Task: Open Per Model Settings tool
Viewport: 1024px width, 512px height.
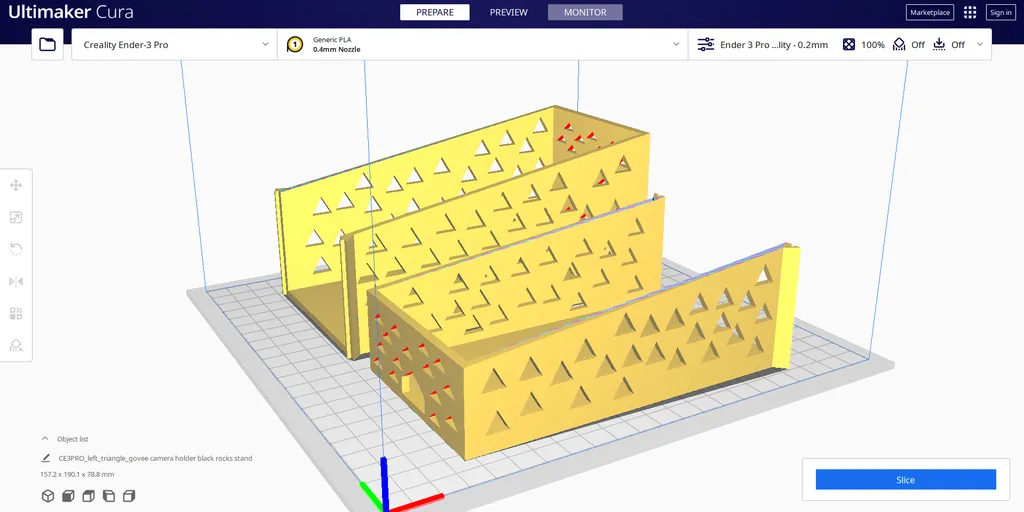Action: click(x=16, y=313)
